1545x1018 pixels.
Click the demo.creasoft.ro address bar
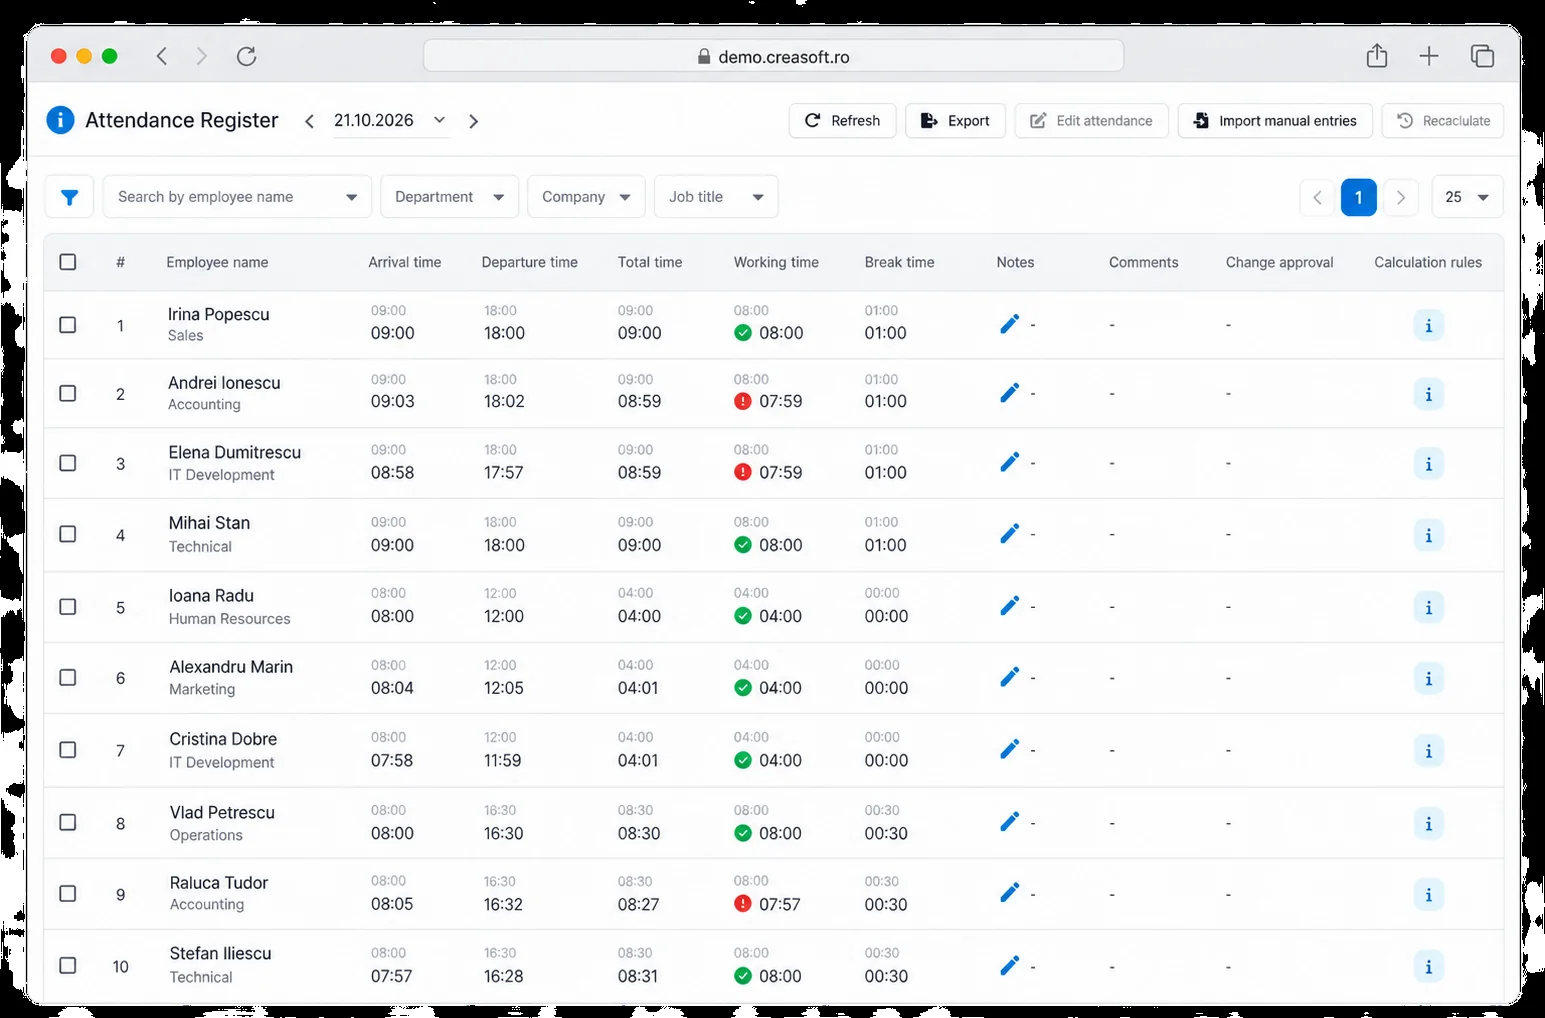773,56
